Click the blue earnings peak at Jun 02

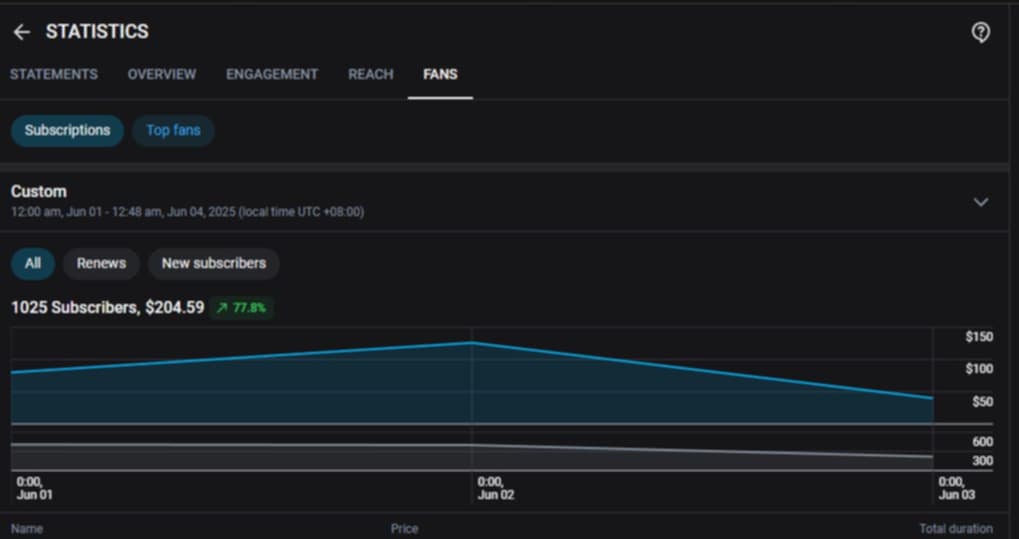[x=472, y=343]
